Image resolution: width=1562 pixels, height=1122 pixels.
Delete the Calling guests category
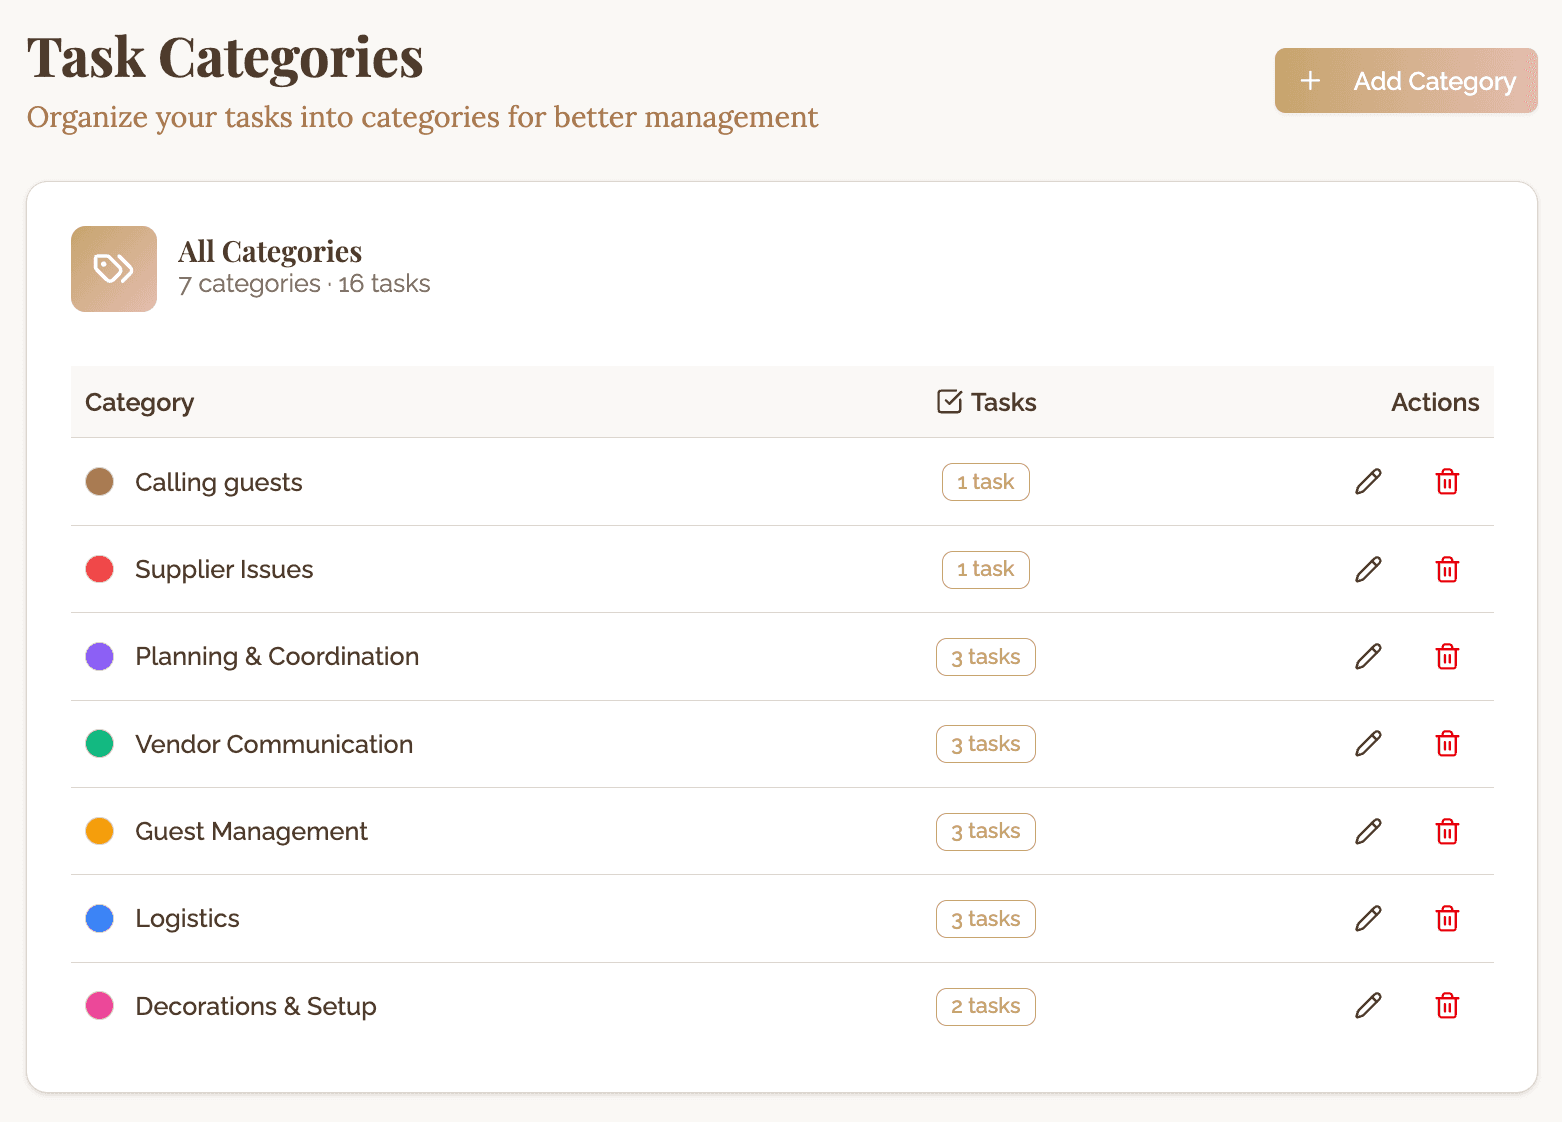(1447, 482)
